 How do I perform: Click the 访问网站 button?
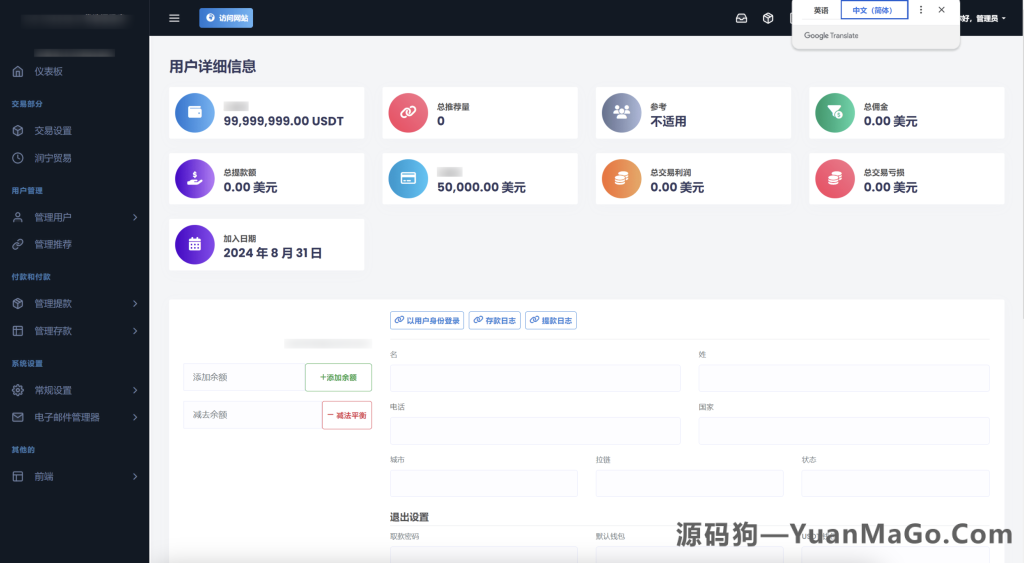(x=226, y=18)
